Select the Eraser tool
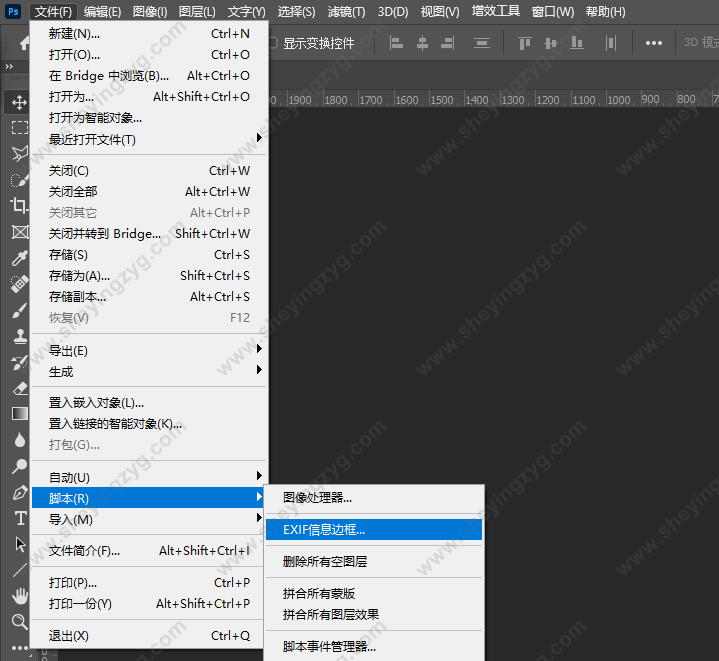719x661 pixels. (19, 388)
